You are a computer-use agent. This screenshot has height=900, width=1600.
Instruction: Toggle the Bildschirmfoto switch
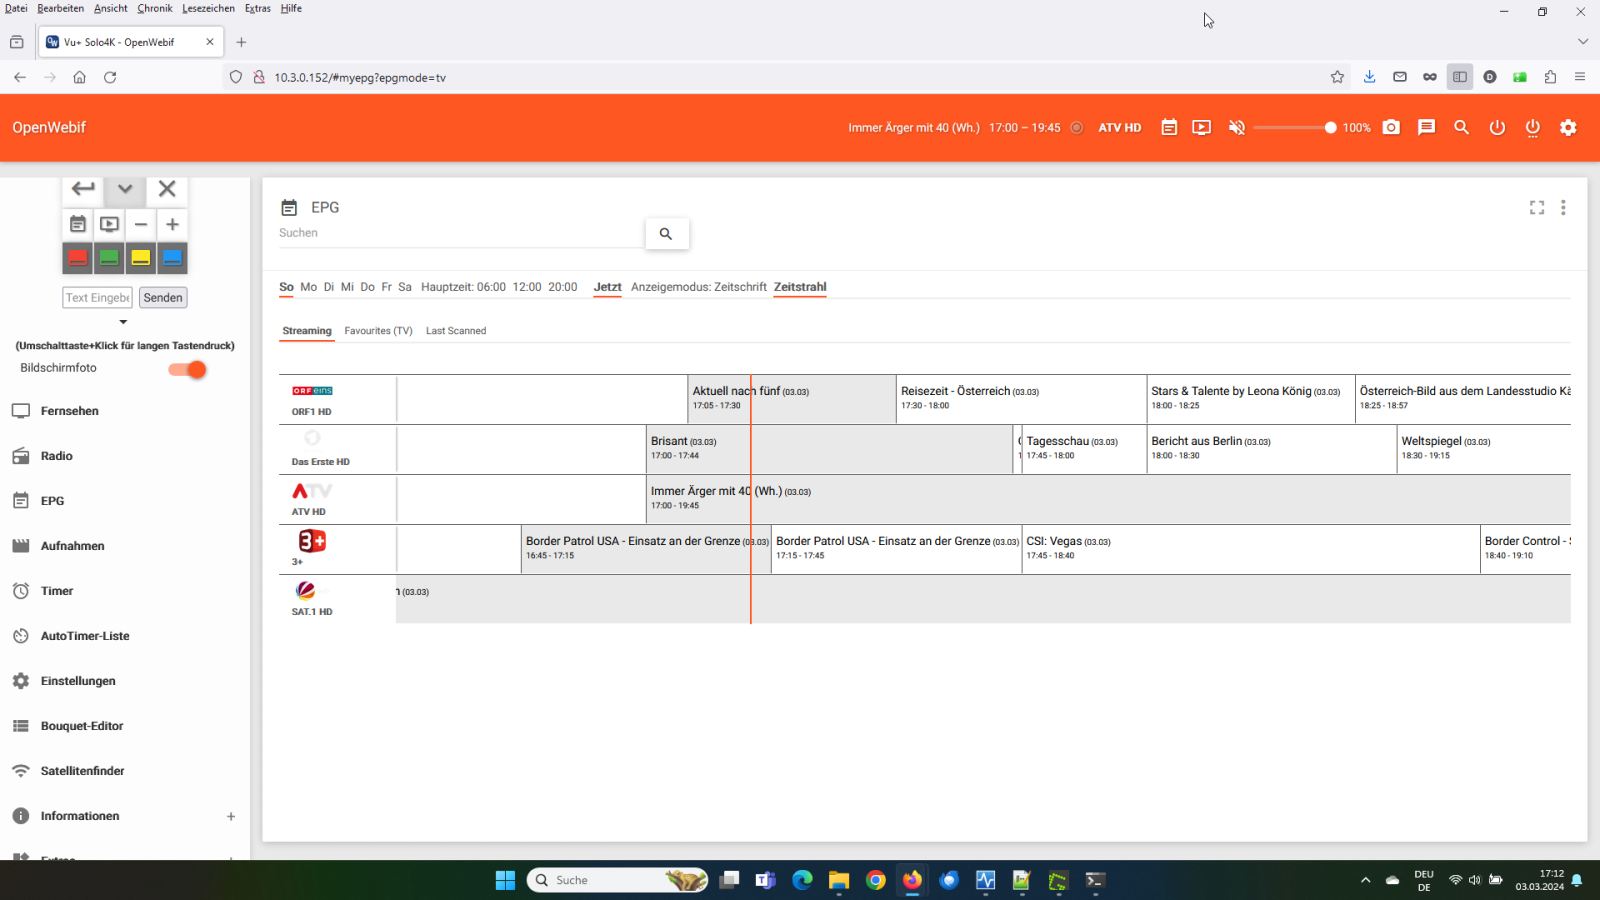pyautogui.click(x=187, y=369)
